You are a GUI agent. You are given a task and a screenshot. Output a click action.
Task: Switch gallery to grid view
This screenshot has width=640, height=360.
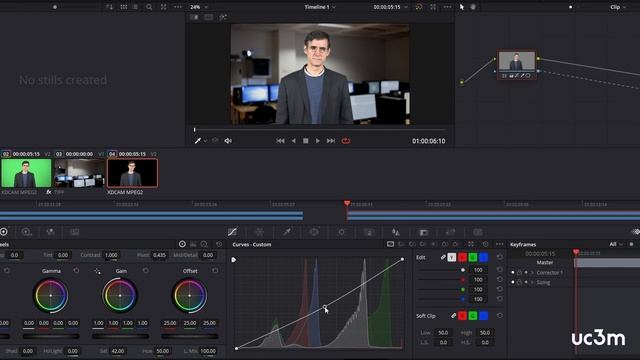[124, 7]
